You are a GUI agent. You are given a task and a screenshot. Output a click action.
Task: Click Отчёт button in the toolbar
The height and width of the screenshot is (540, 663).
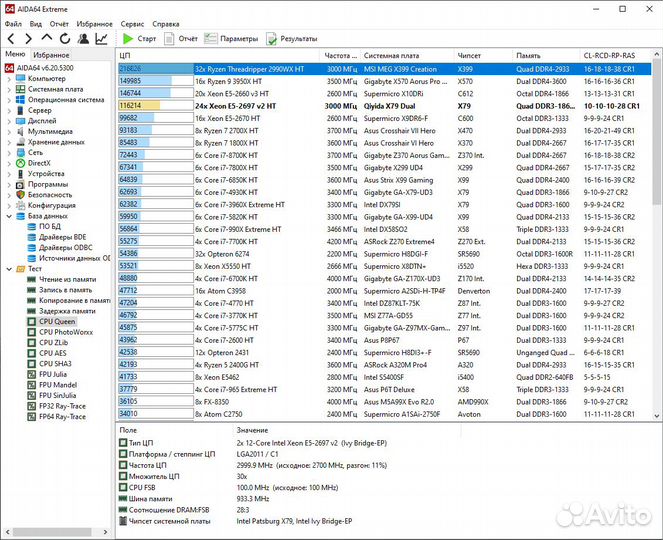pos(181,39)
